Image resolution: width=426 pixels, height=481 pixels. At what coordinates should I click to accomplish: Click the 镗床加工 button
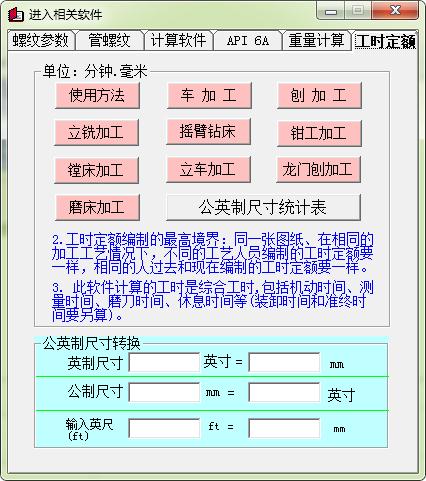pyautogui.click(x=96, y=170)
